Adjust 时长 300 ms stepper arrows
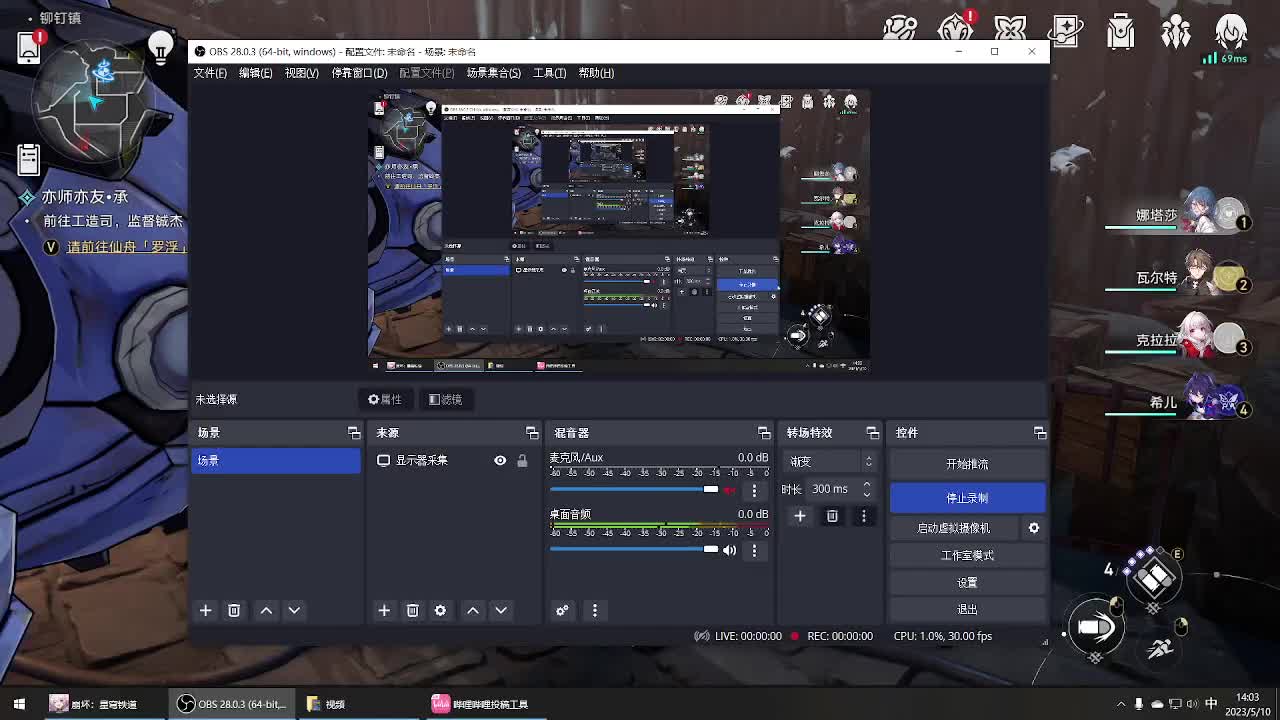 pos(867,489)
